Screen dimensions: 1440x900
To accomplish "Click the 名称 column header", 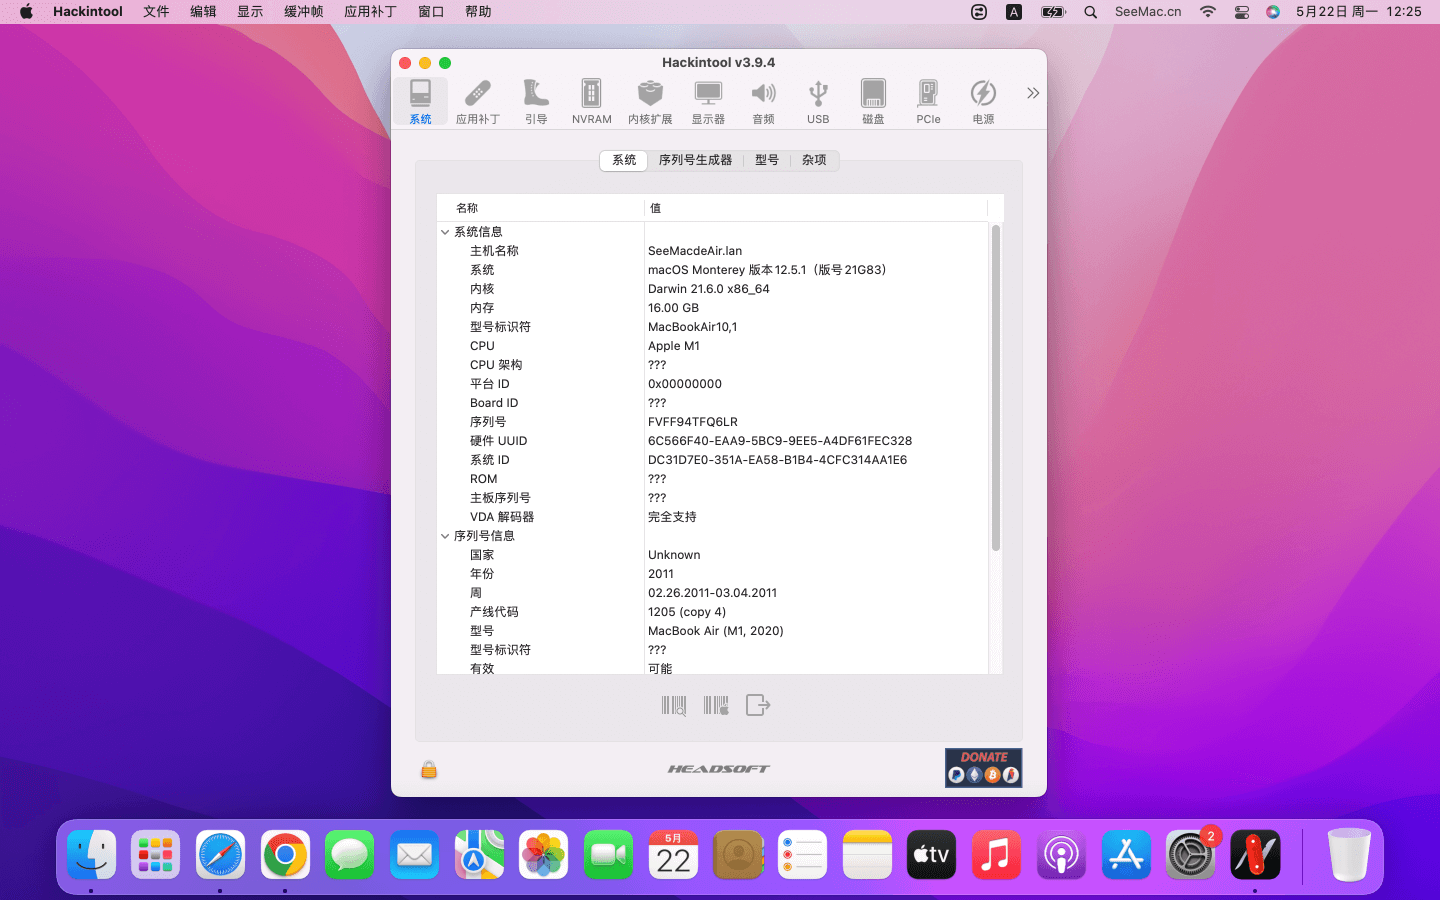I will click(x=541, y=208).
